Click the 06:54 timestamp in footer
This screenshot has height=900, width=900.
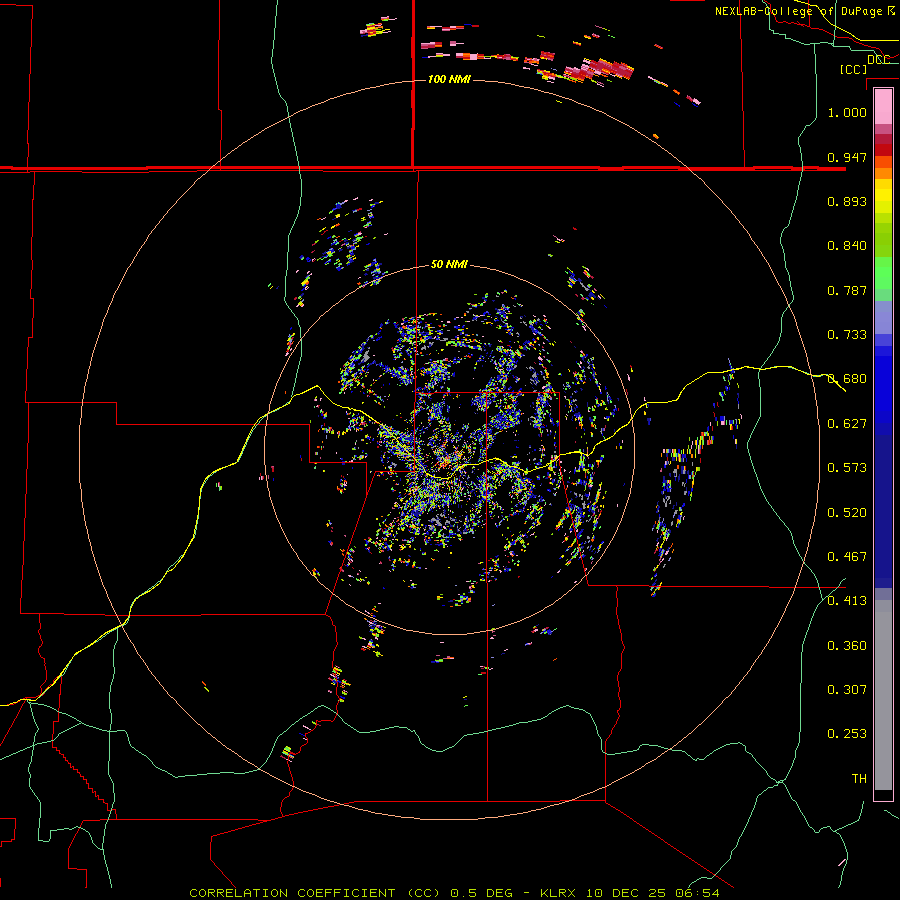pyautogui.click(x=698, y=893)
